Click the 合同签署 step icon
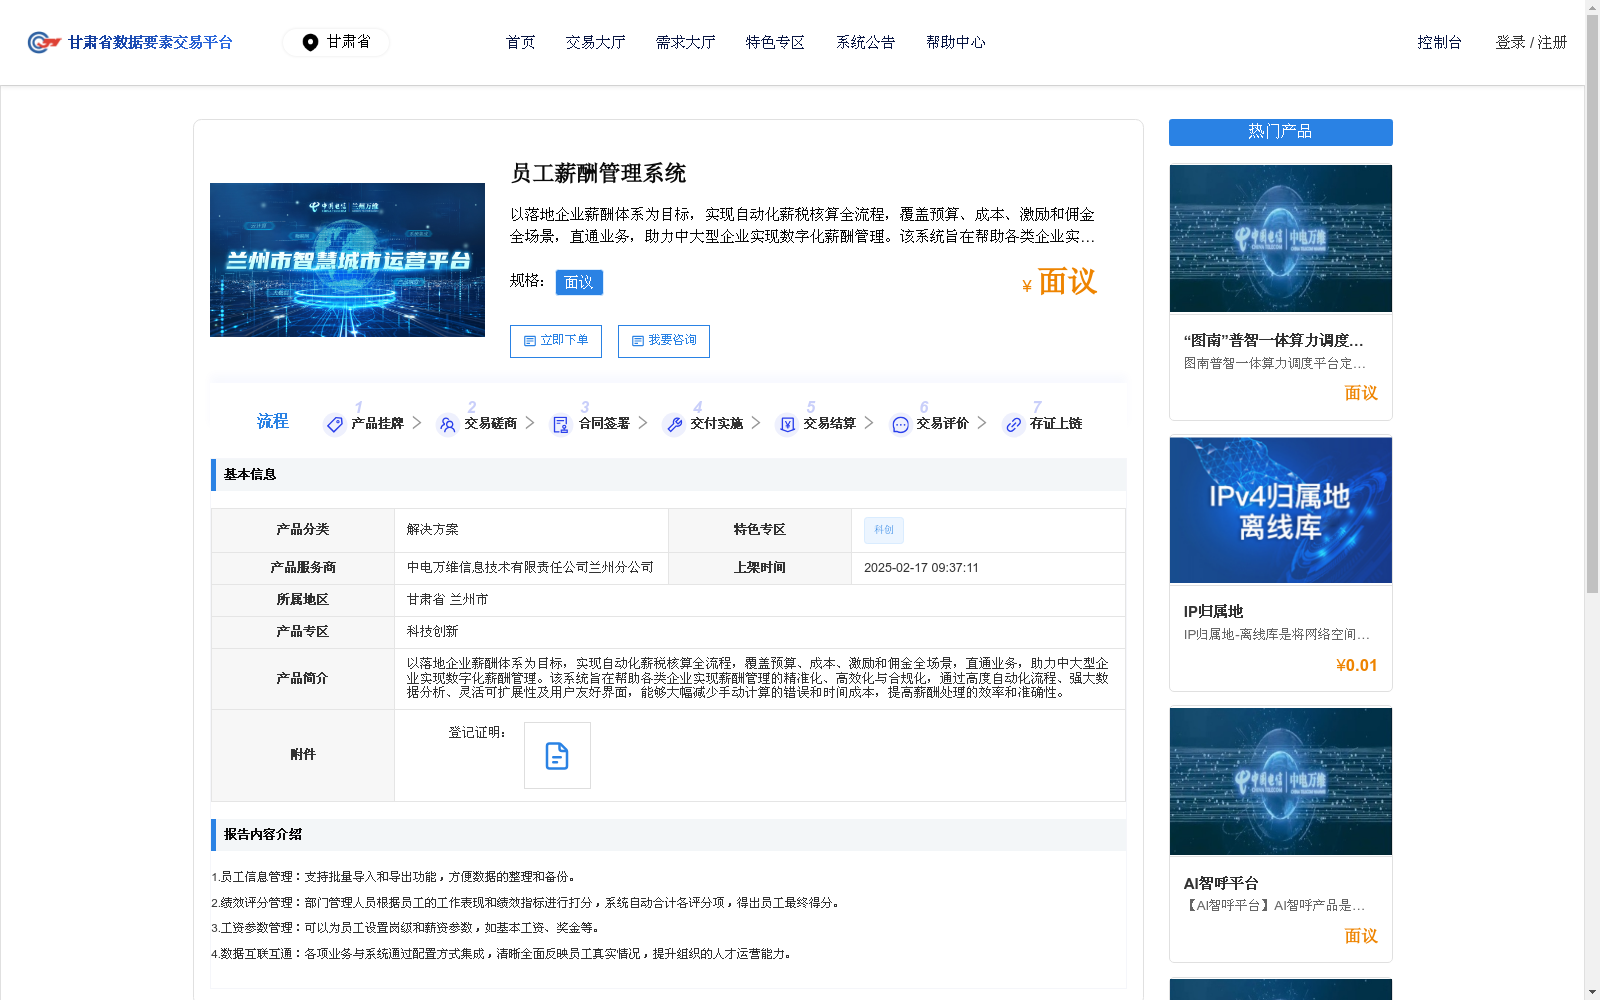This screenshot has width=1600, height=1000. (560, 424)
